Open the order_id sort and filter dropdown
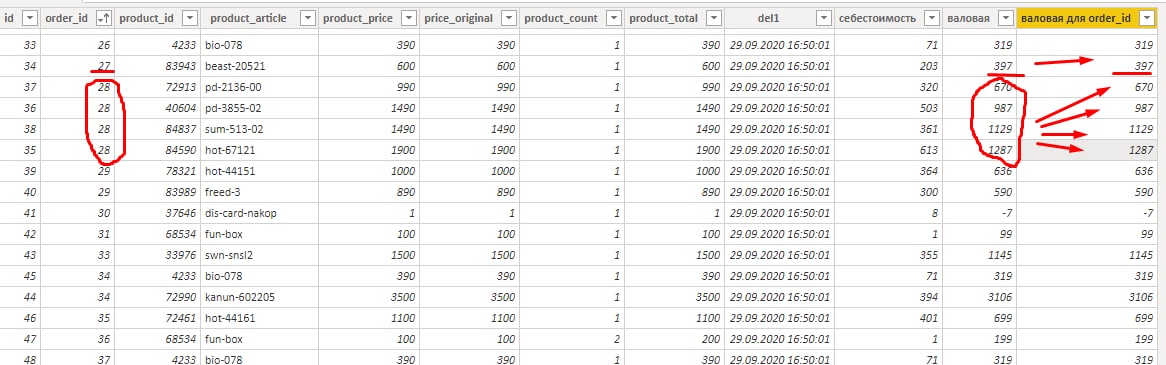Image resolution: width=1166 pixels, height=365 pixels. (105, 19)
